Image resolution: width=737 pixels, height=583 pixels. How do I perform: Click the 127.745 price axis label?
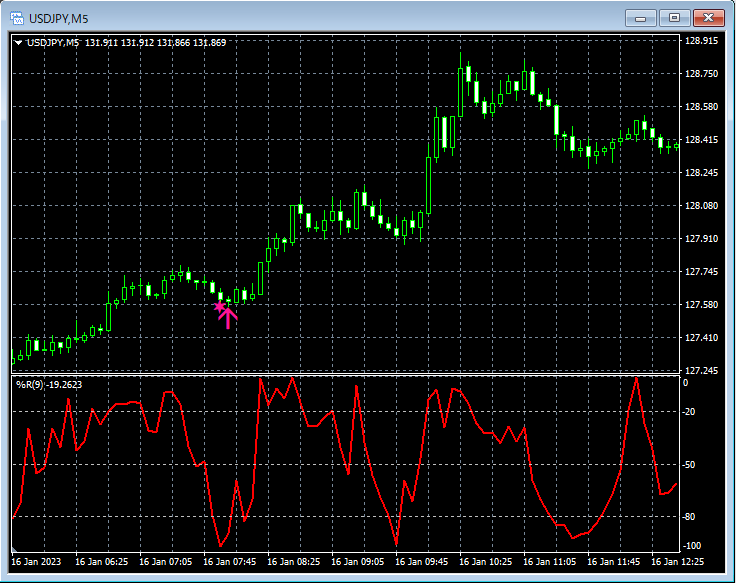701,272
